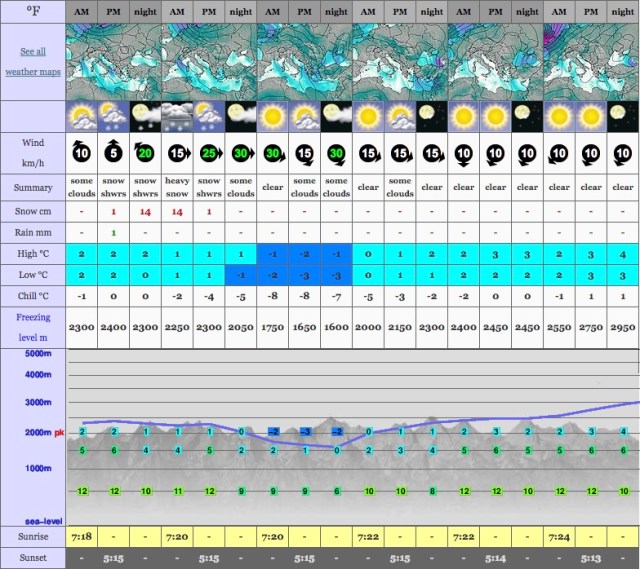Click the green 8 chart temperature marker

pyautogui.click(x=433, y=491)
